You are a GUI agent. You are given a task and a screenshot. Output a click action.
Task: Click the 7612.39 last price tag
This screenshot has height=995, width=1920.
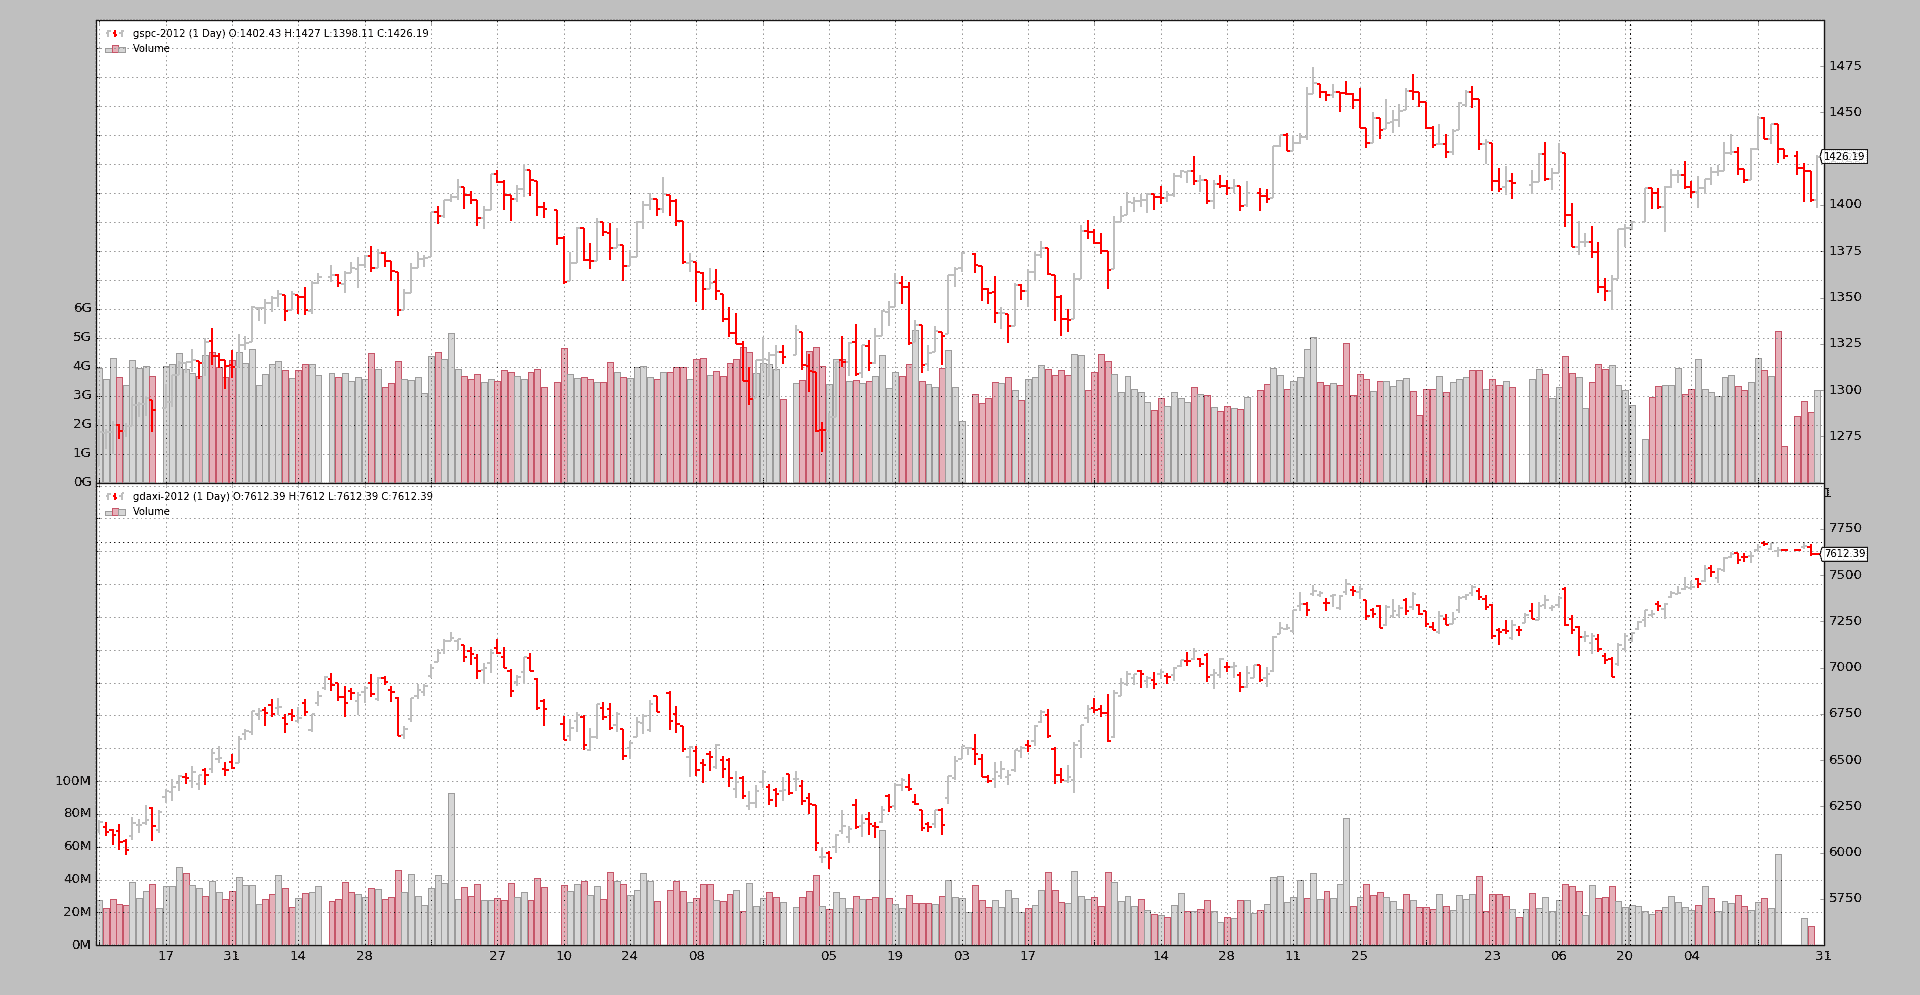pyautogui.click(x=1843, y=554)
